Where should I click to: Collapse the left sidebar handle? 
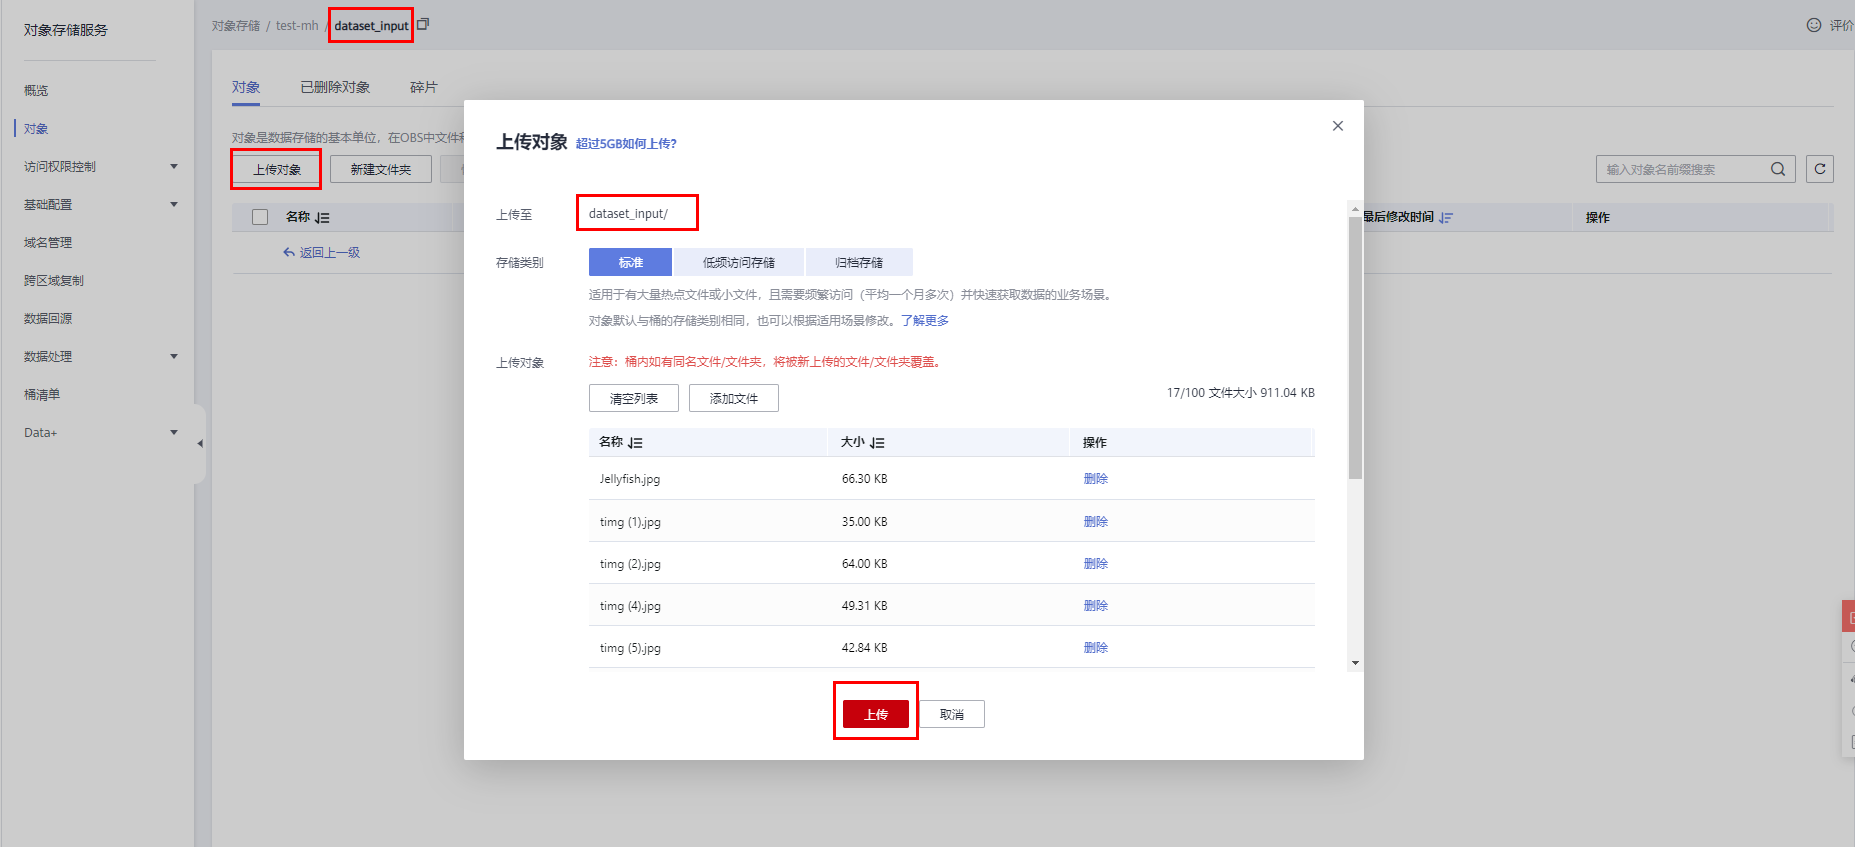click(x=200, y=443)
